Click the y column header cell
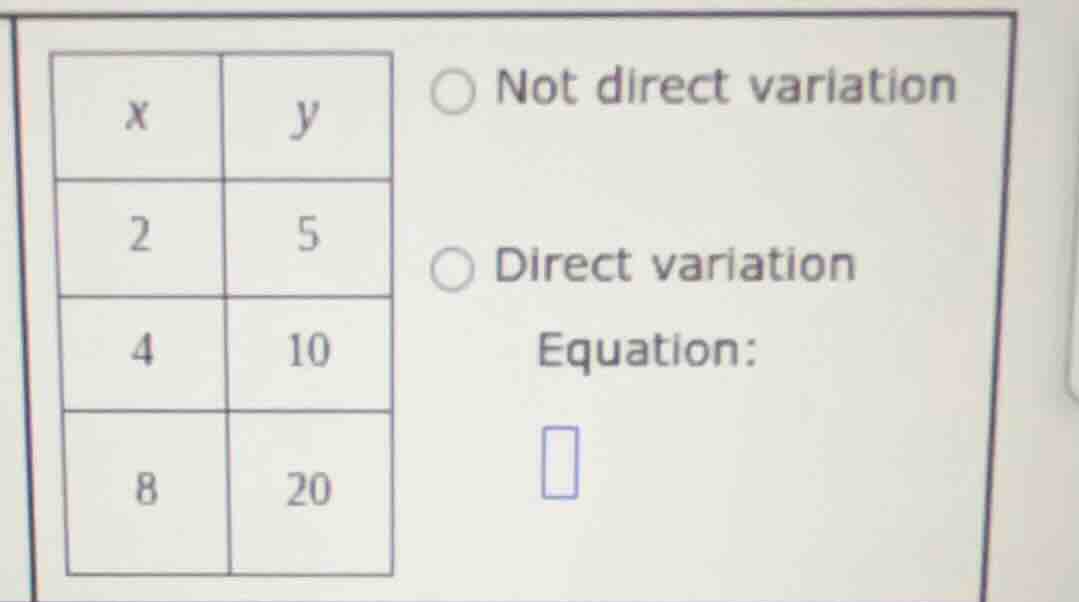This screenshot has height=602, width=1079. (x=308, y=117)
